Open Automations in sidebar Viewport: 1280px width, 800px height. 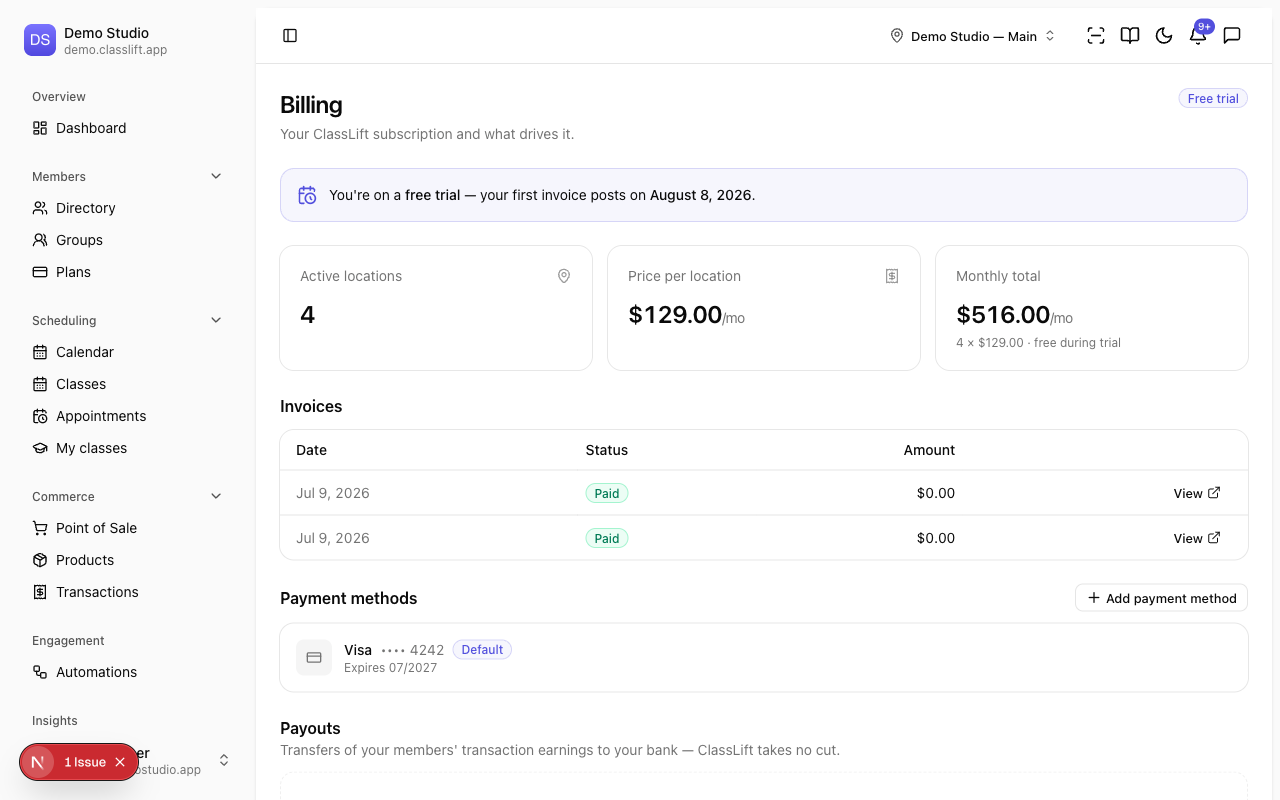pyautogui.click(x=128, y=672)
